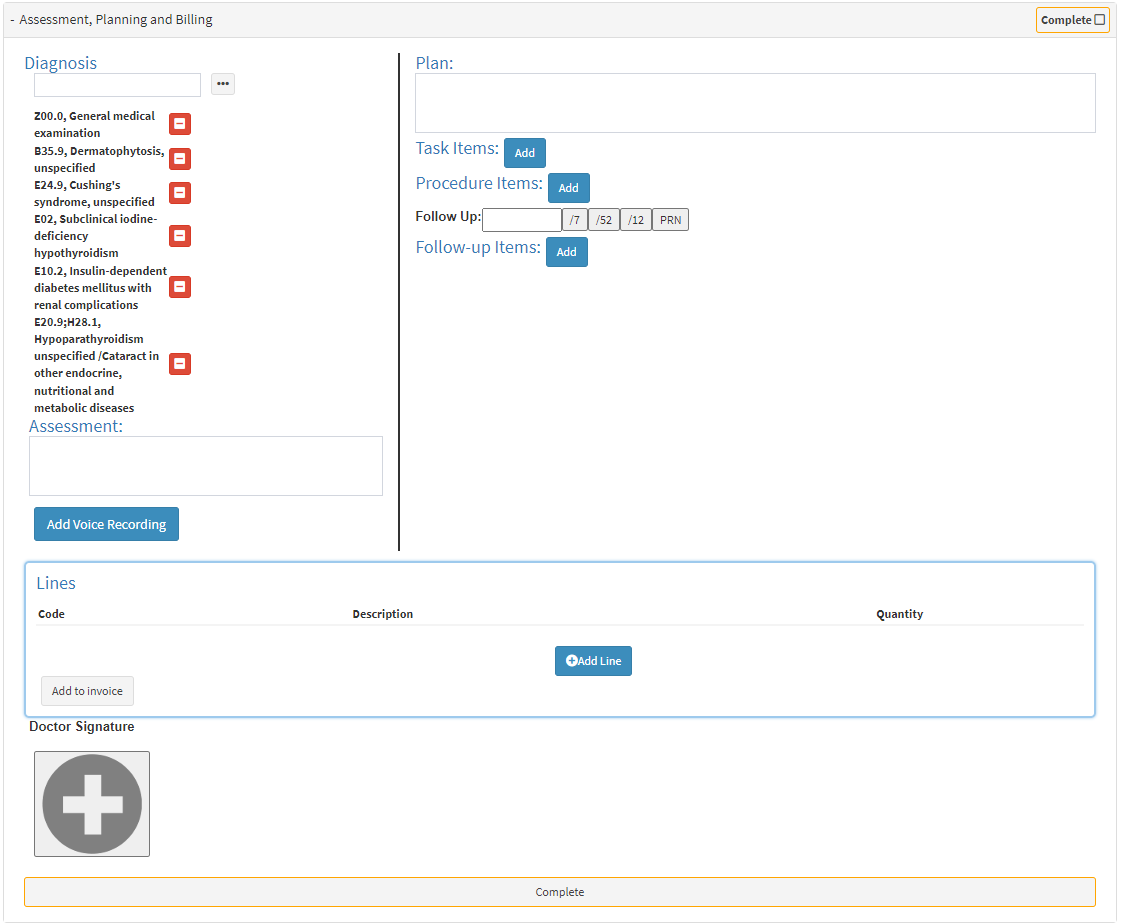Viewport: 1122px width, 924px height.
Task: Delete the E24.9 Cushing's syndrome diagnosis
Action: (x=180, y=193)
